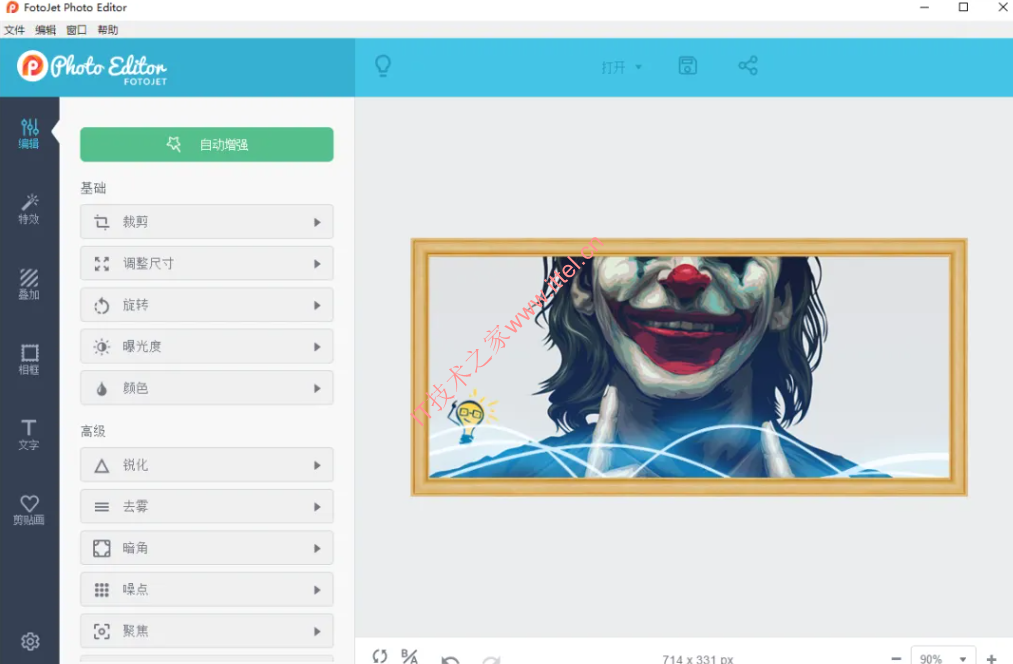Viewport: 1013px width, 664px height.
Task: Click the B/A compare icon
Action: (409, 656)
